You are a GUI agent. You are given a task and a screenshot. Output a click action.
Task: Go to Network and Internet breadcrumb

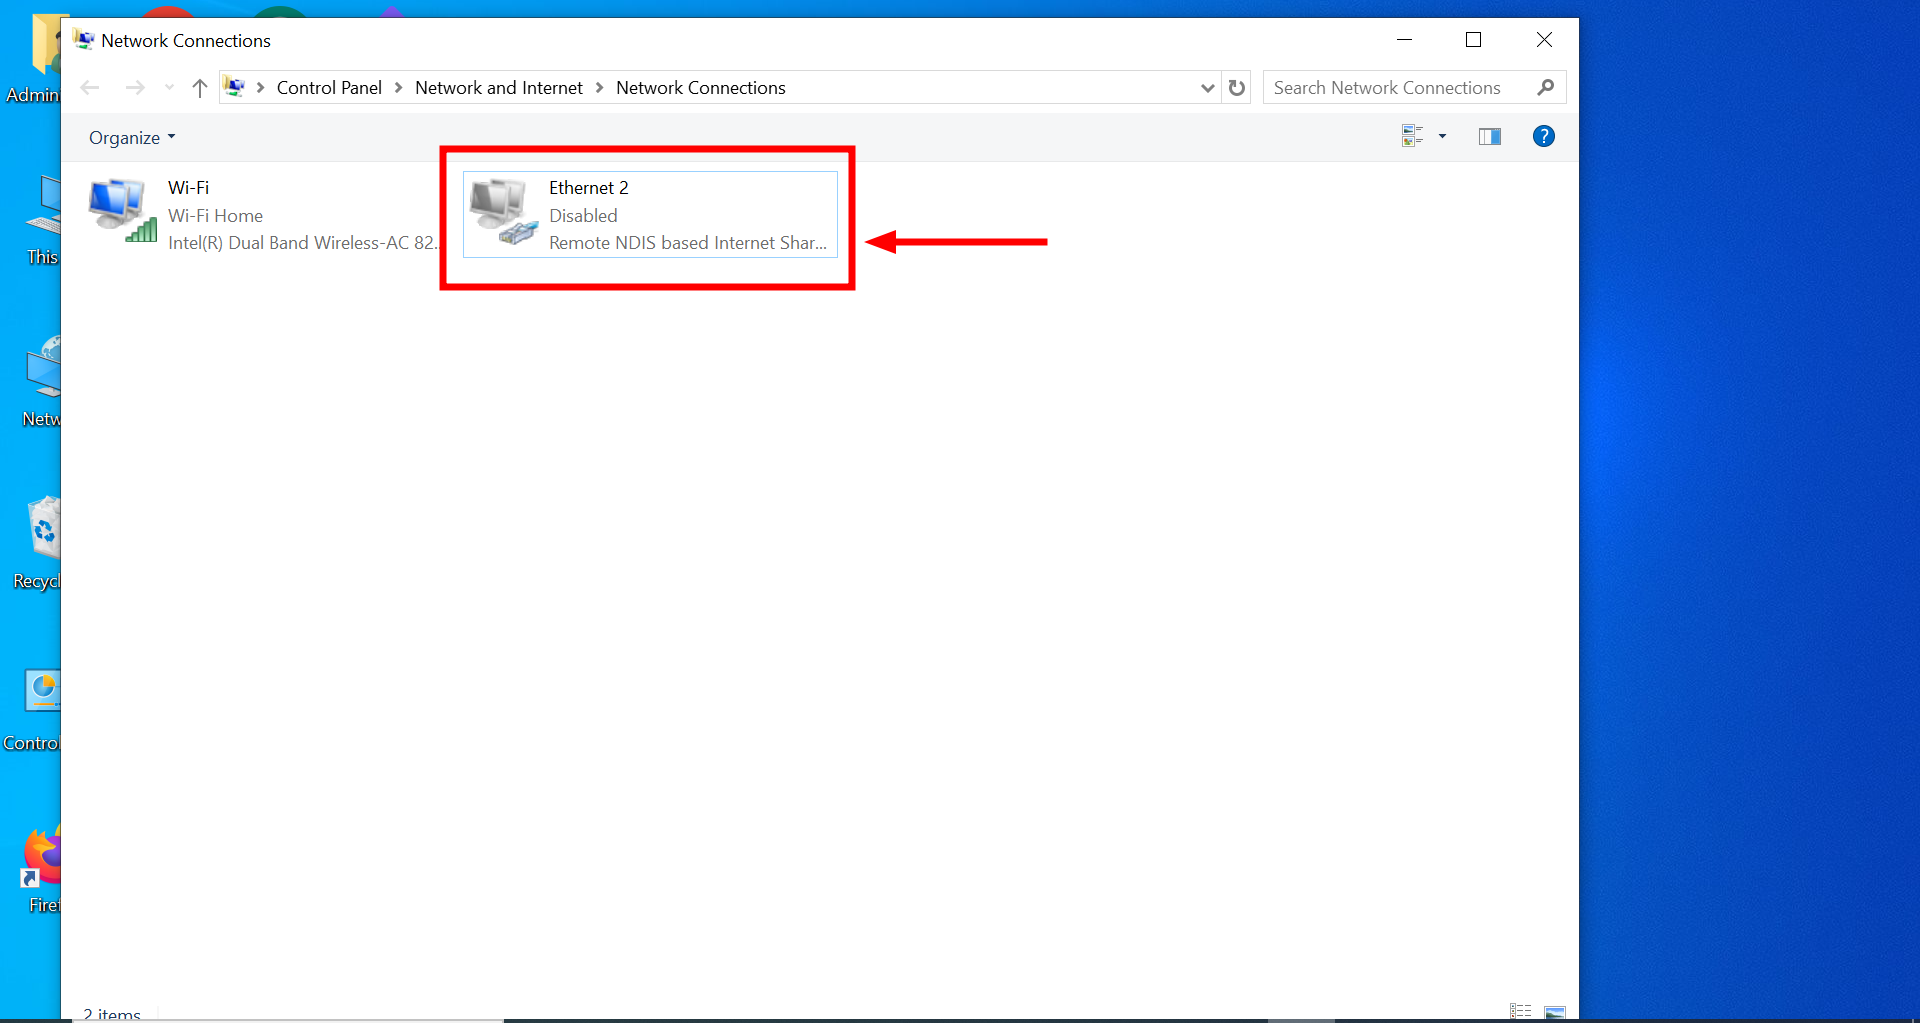point(498,88)
